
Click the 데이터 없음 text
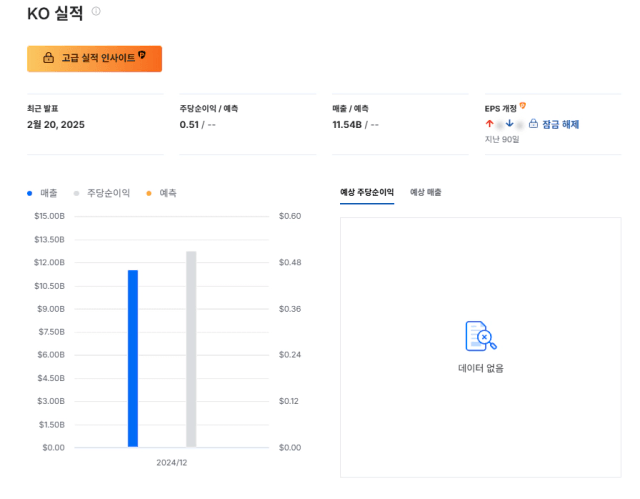481,368
